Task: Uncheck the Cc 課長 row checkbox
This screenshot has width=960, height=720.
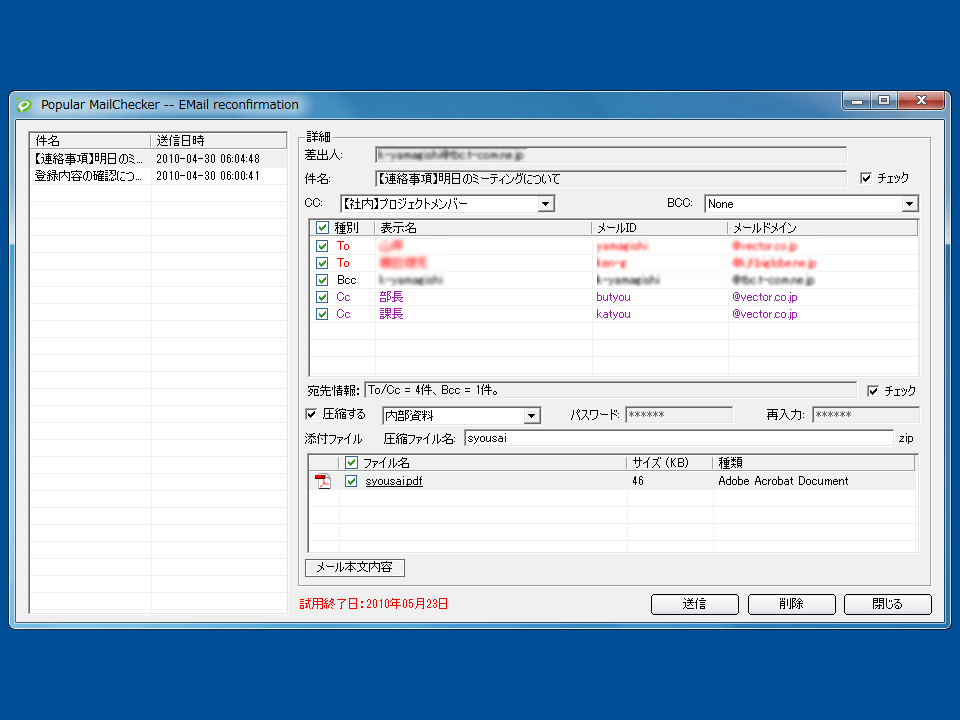Action: click(322, 314)
